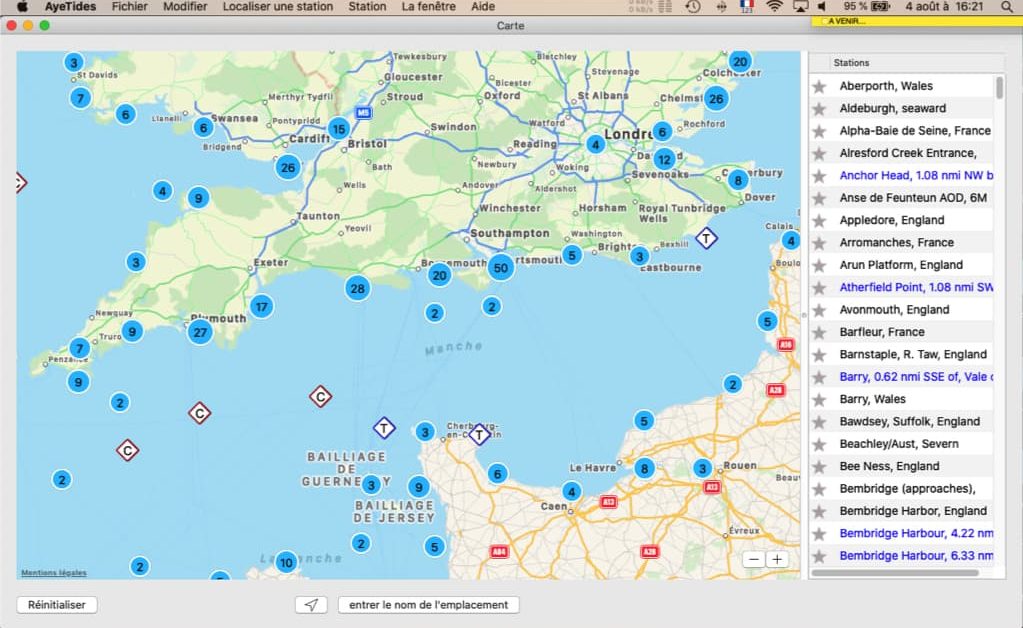Open the Localiser une station menu
The image size is (1023, 628).
tap(278, 7)
